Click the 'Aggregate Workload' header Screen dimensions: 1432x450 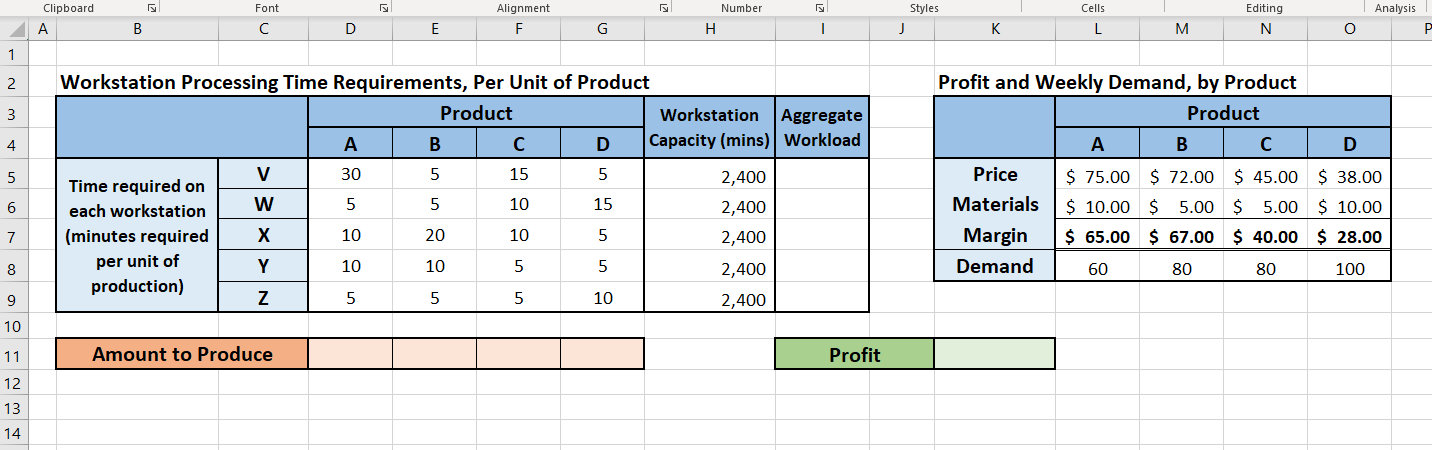click(822, 127)
